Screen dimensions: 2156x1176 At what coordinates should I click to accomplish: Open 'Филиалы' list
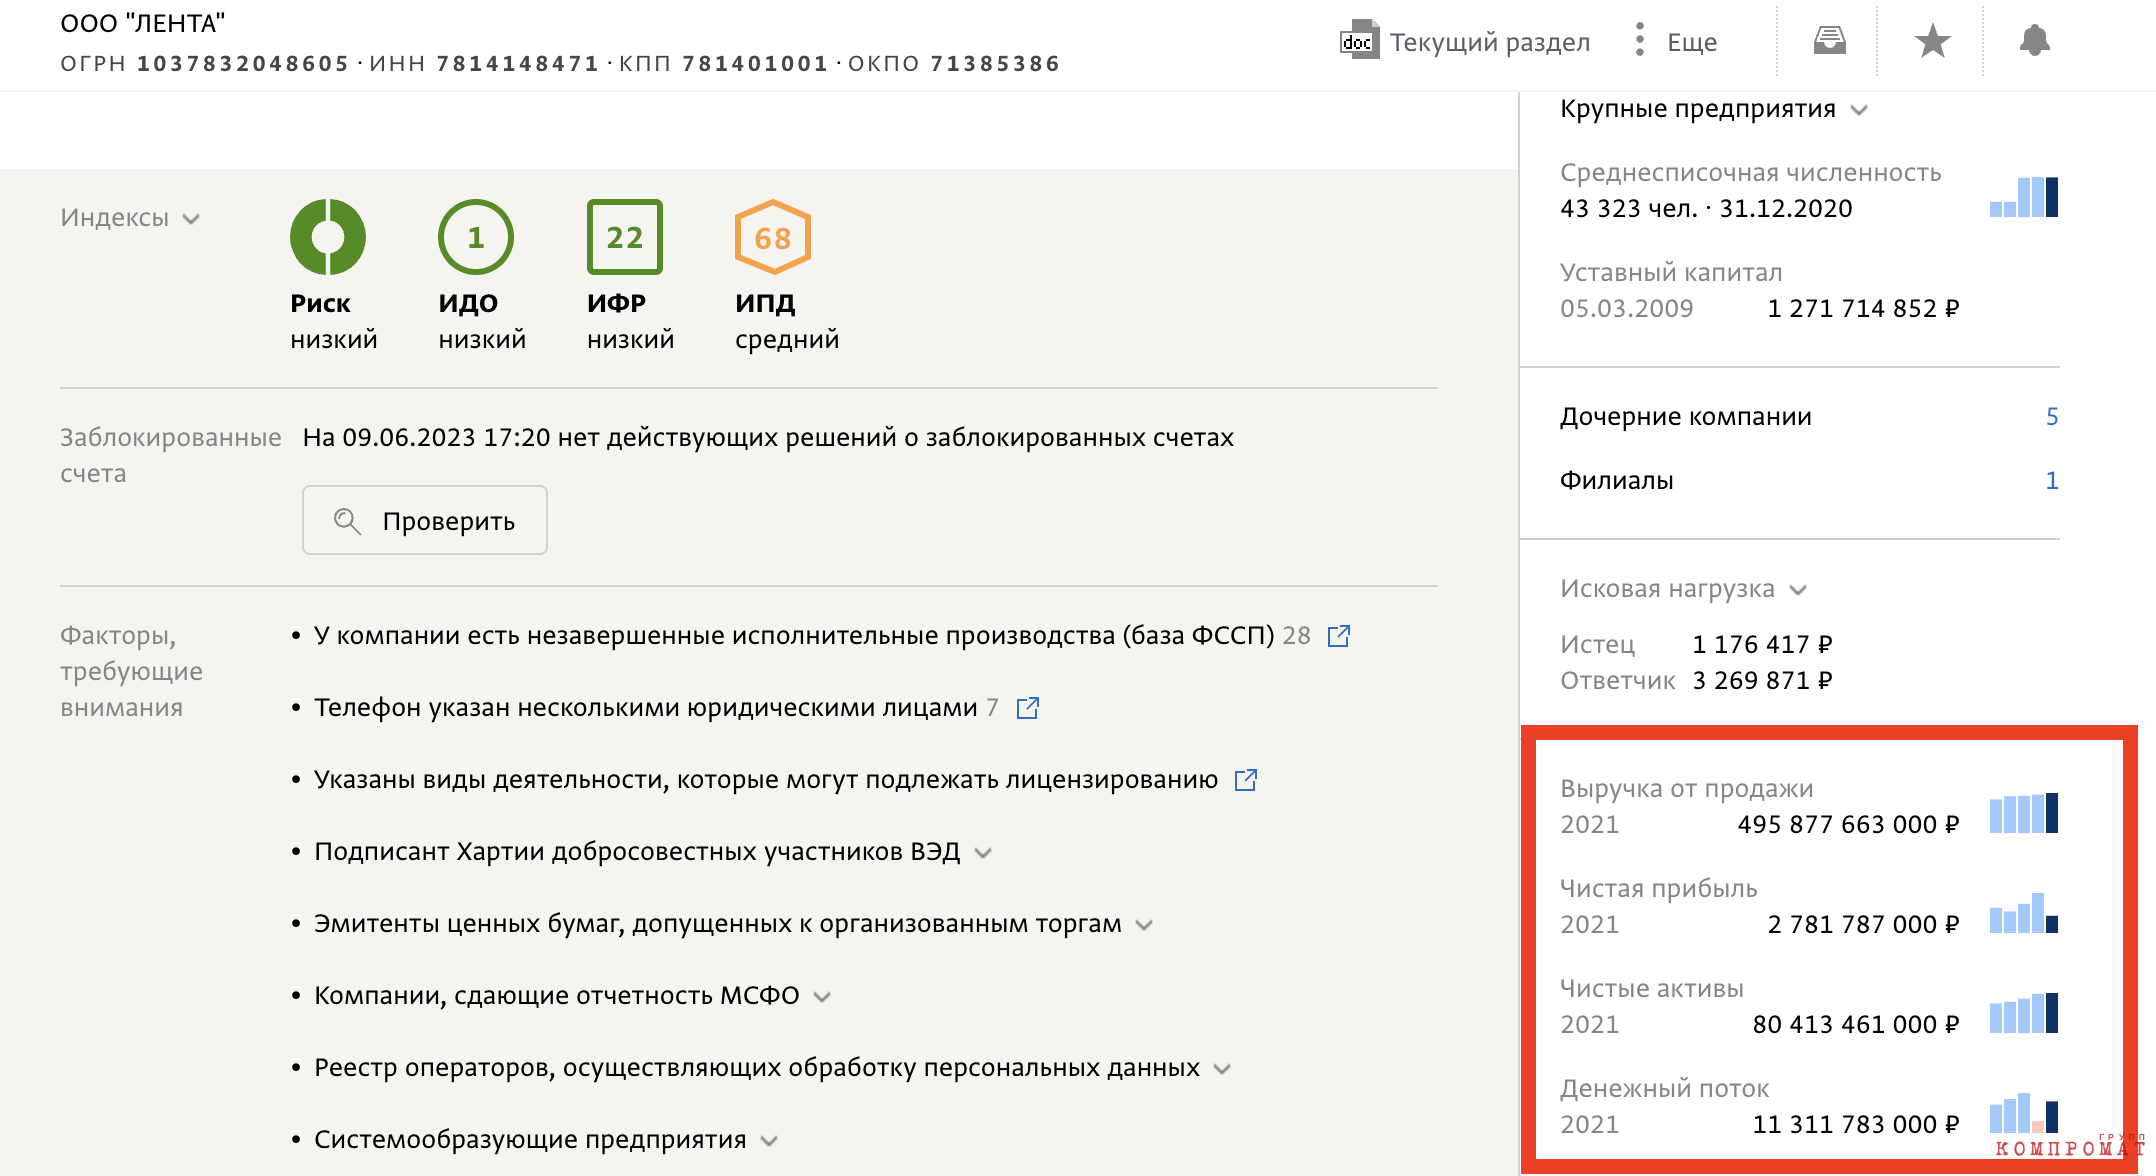tap(1616, 480)
